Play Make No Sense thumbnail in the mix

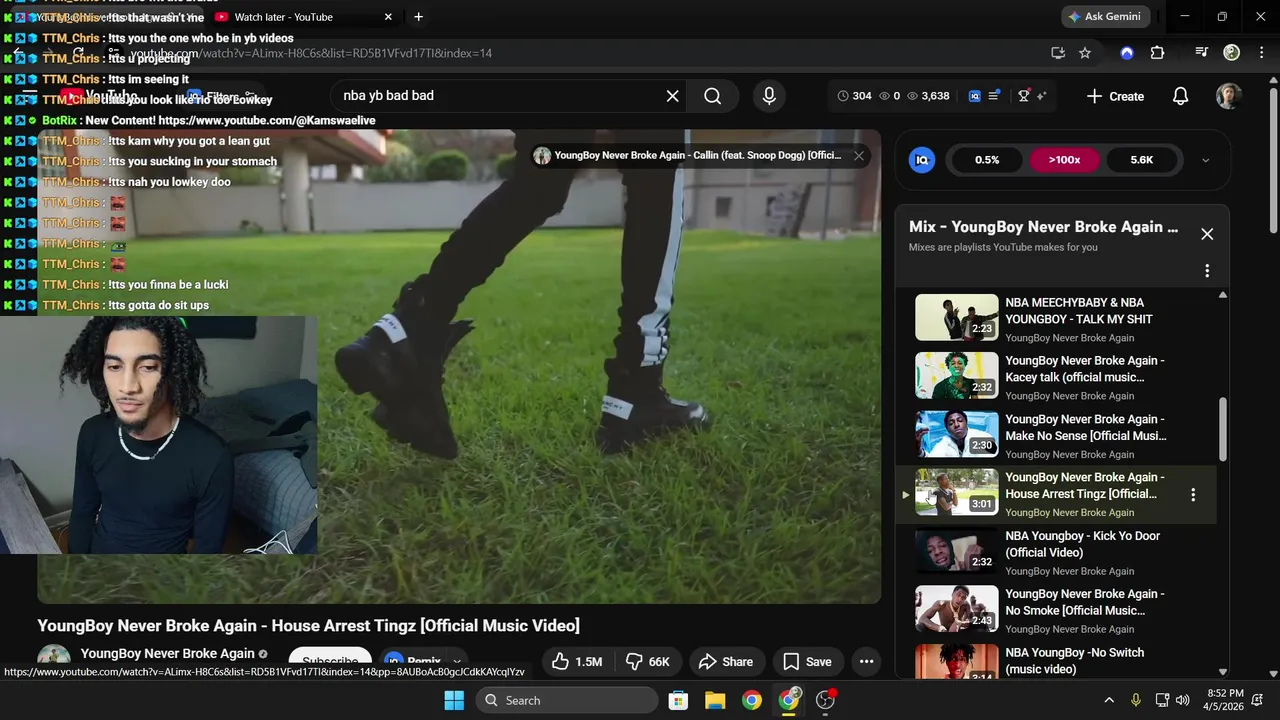[956, 434]
